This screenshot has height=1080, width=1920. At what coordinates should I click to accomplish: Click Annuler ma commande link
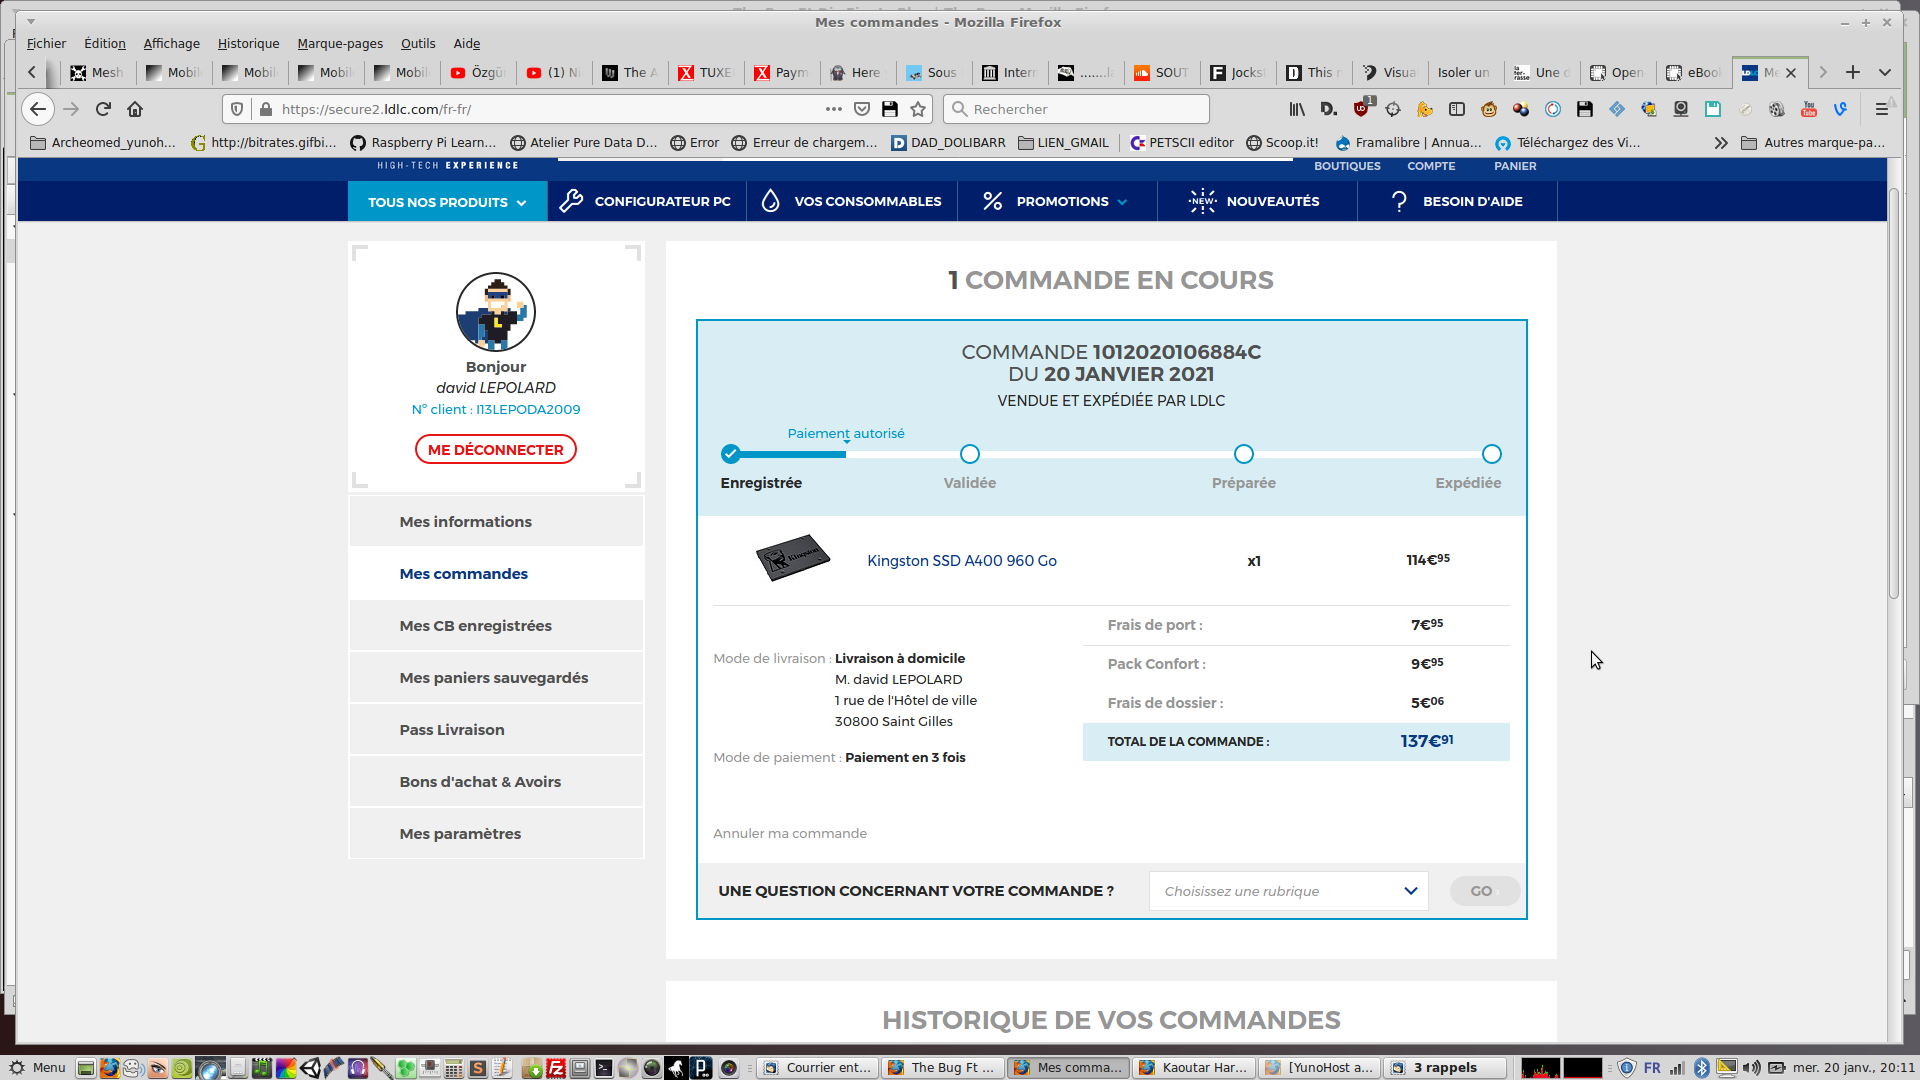[790, 833]
